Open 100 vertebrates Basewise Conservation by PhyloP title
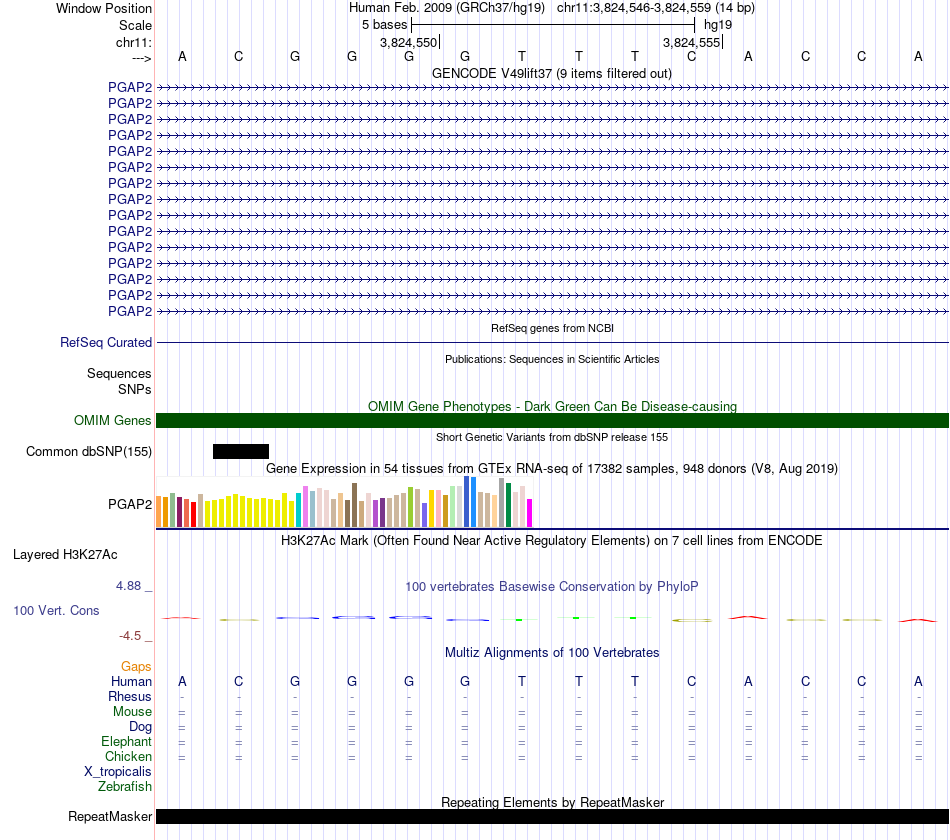This screenshot has width=950, height=840. [x=551, y=587]
